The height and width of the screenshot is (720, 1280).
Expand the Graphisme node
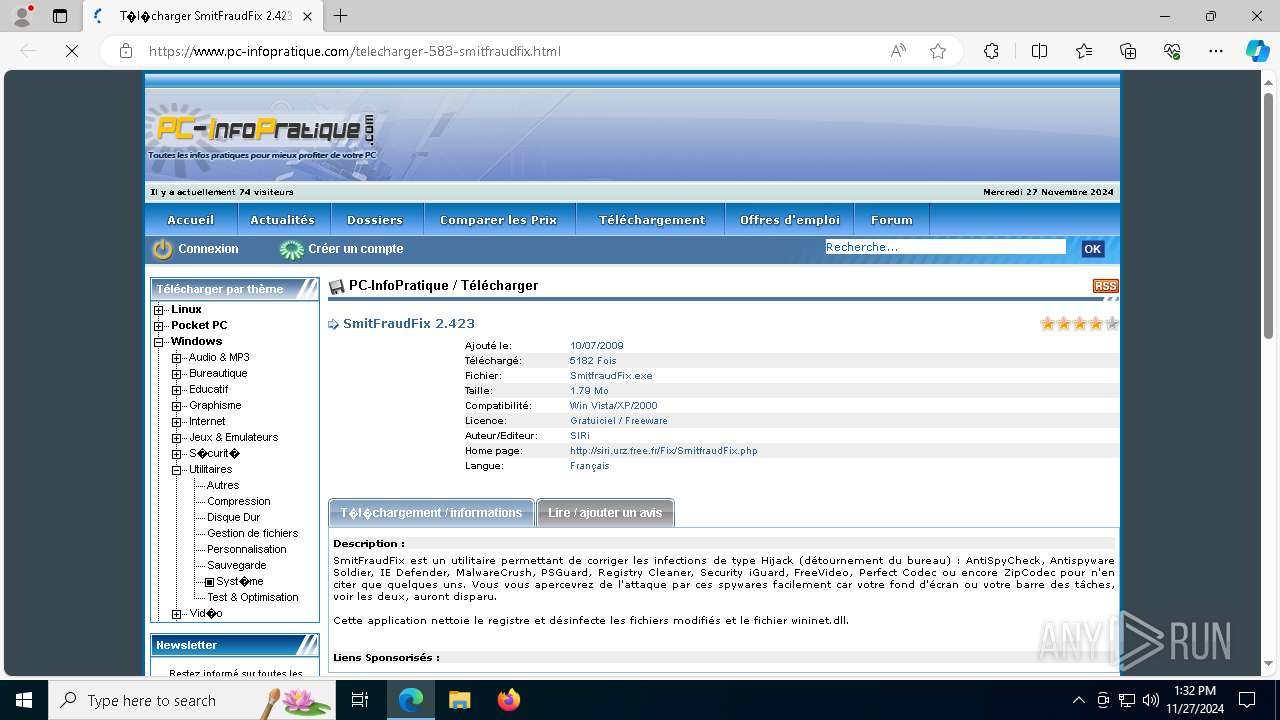coord(176,406)
